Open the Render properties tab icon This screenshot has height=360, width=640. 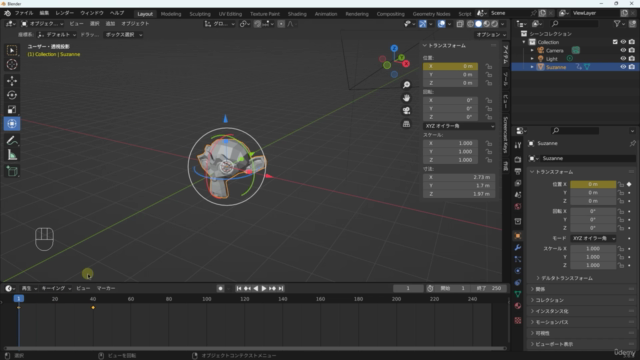point(518,159)
